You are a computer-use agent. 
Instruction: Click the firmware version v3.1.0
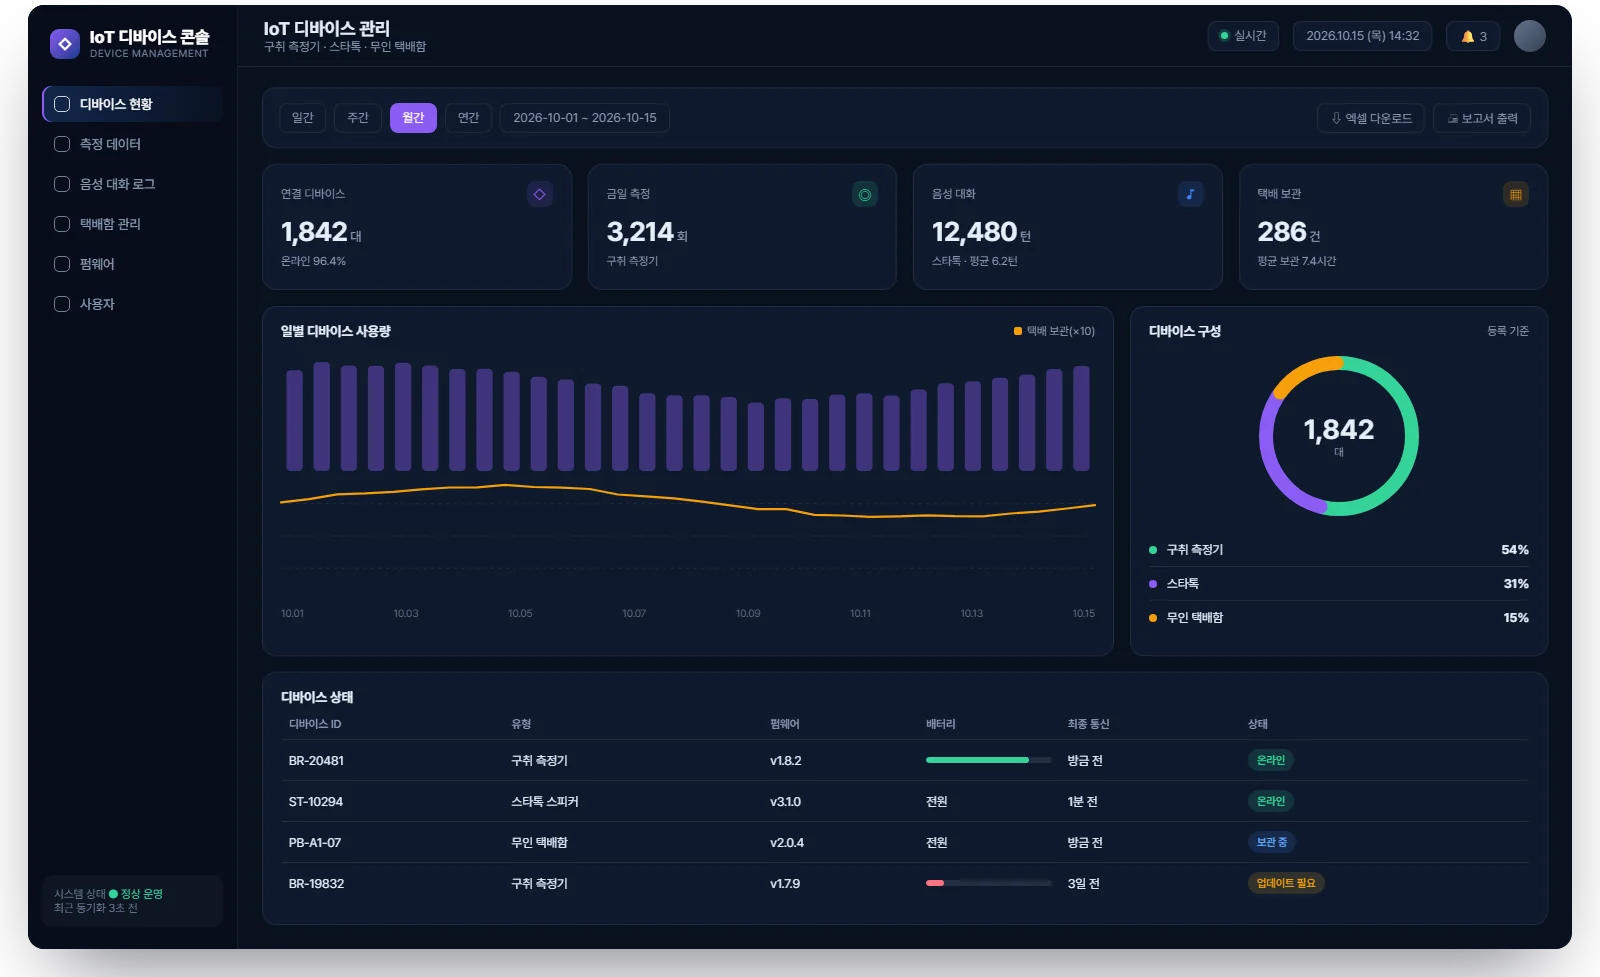click(785, 802)
